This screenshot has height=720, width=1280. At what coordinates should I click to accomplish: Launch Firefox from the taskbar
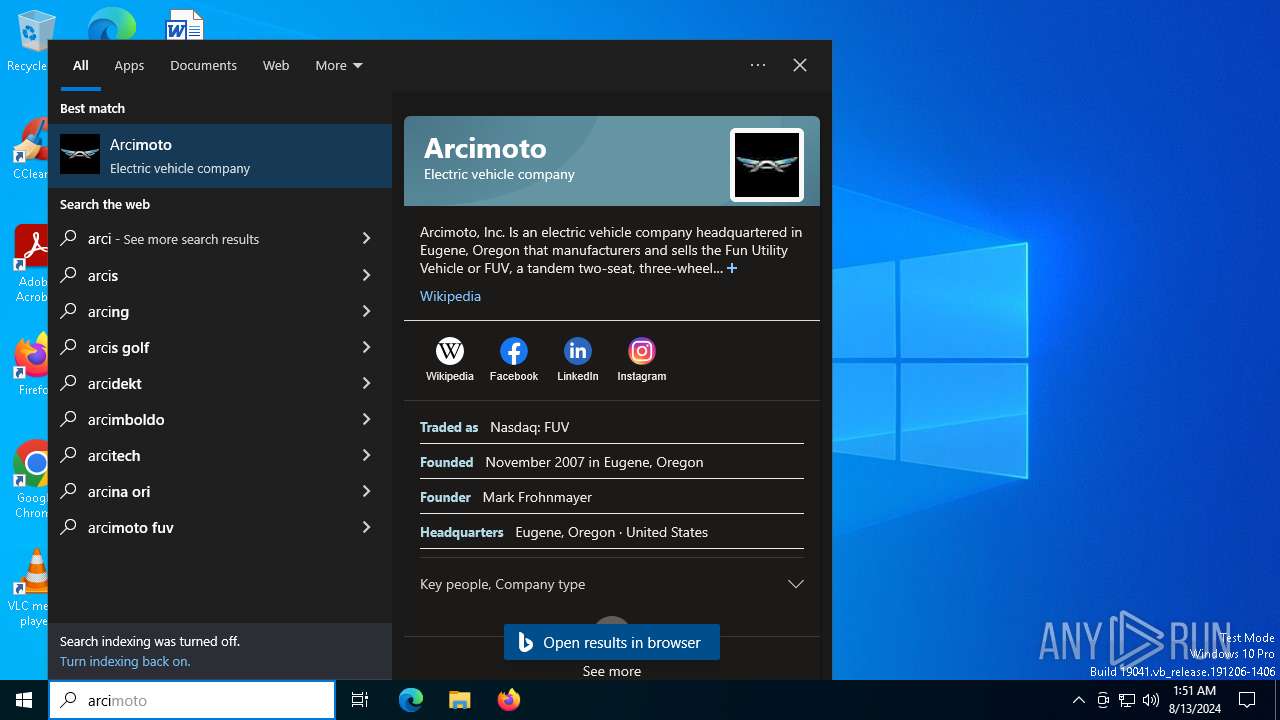pos(509,700)
